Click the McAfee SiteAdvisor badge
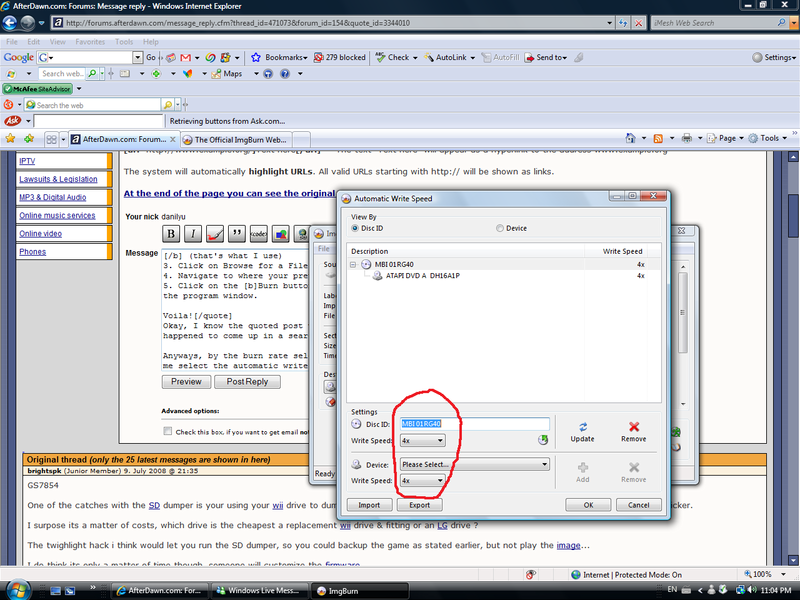This screenshot has height=600, width=800. coord(38,89)
